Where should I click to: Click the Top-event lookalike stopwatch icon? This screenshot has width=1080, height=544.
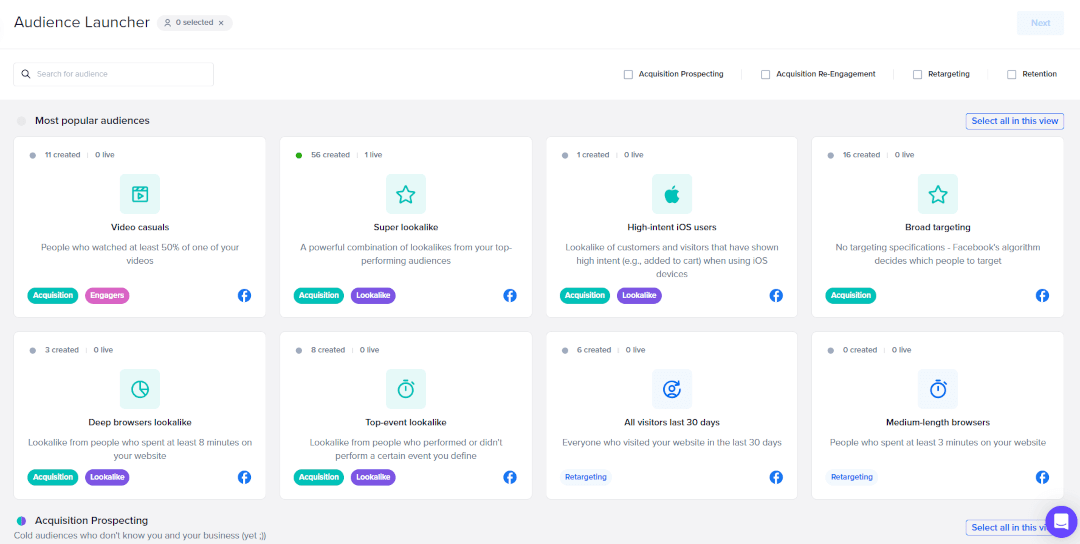click(406, 389)
